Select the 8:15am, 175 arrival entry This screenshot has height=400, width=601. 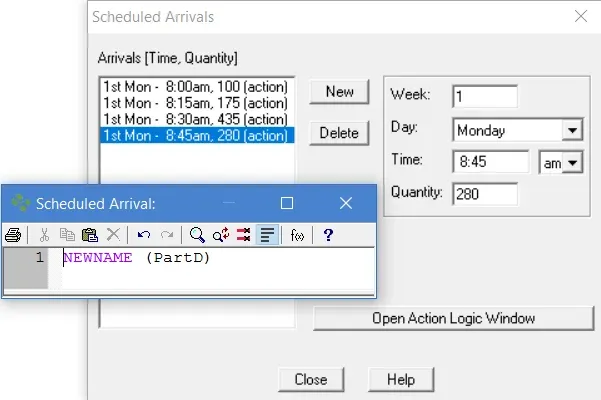click(x=195, y=103)
